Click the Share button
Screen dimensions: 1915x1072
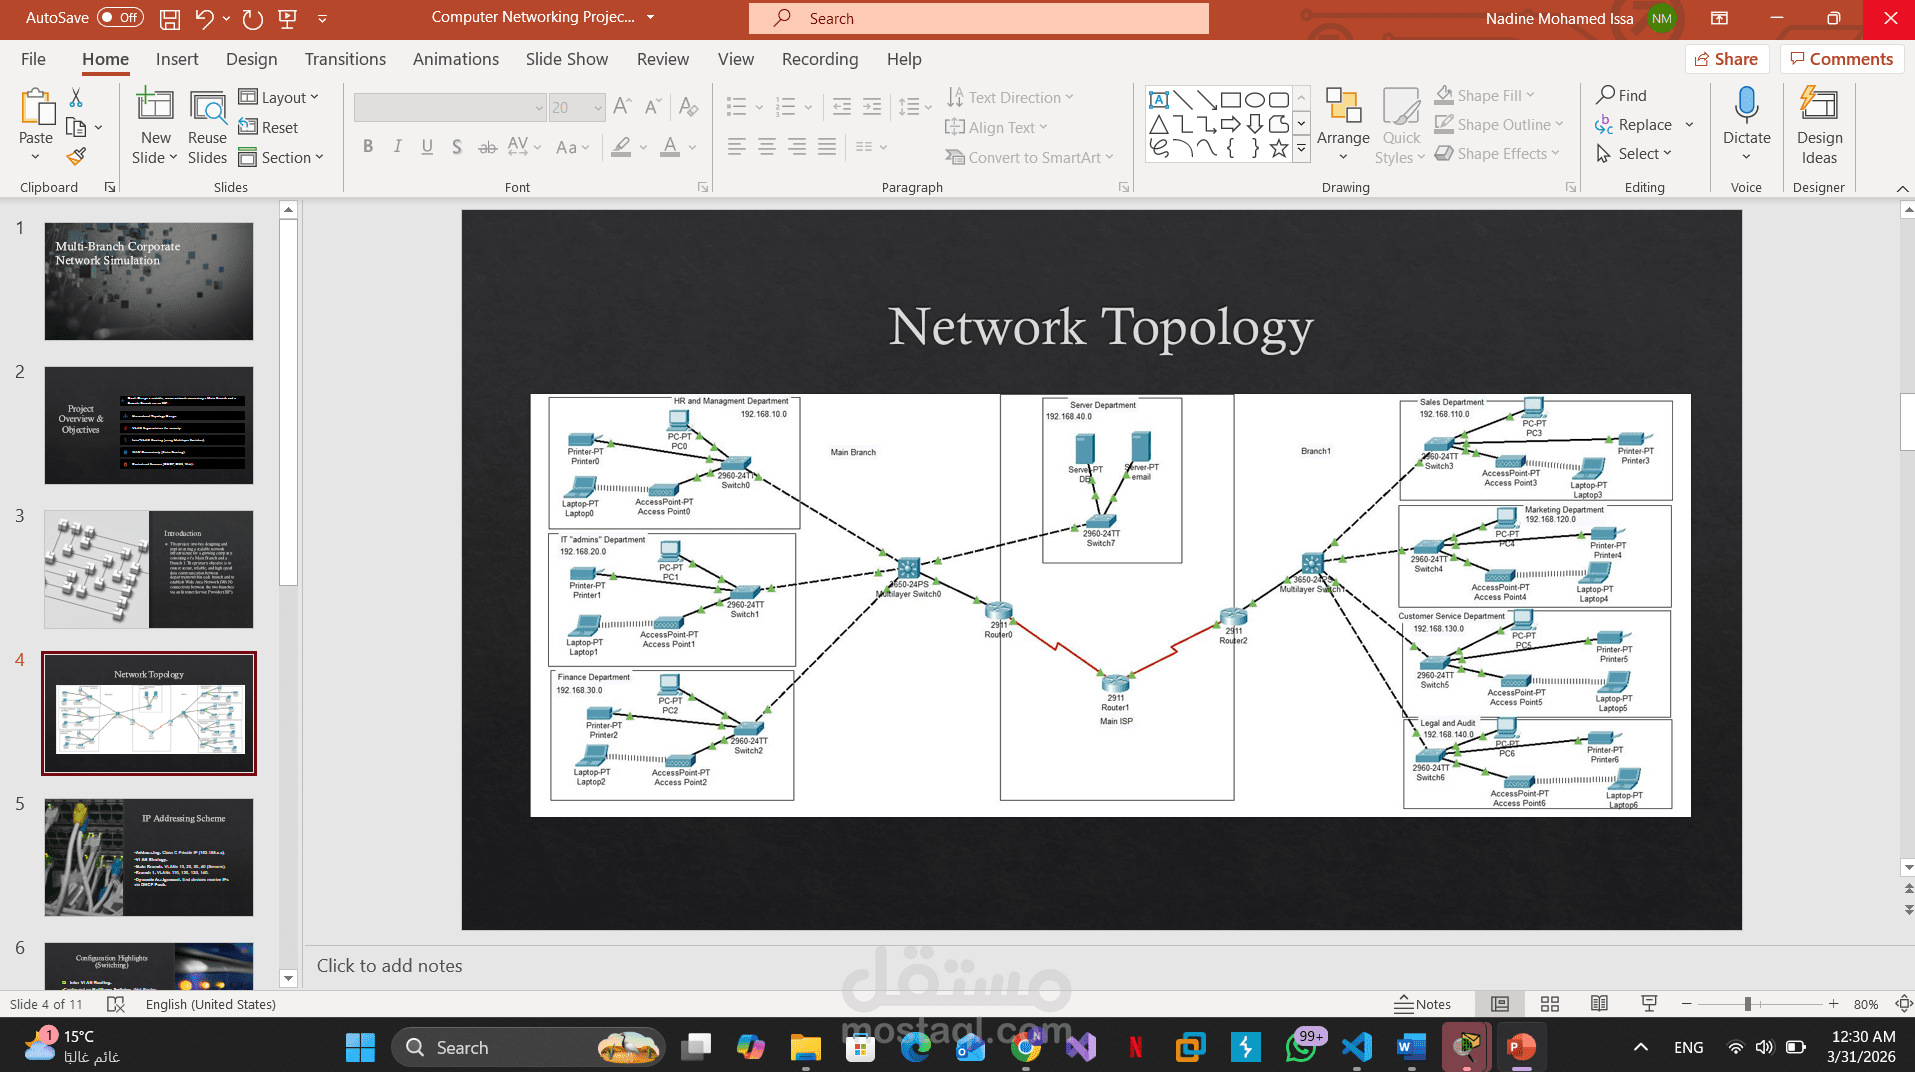tap(1727, 59)
